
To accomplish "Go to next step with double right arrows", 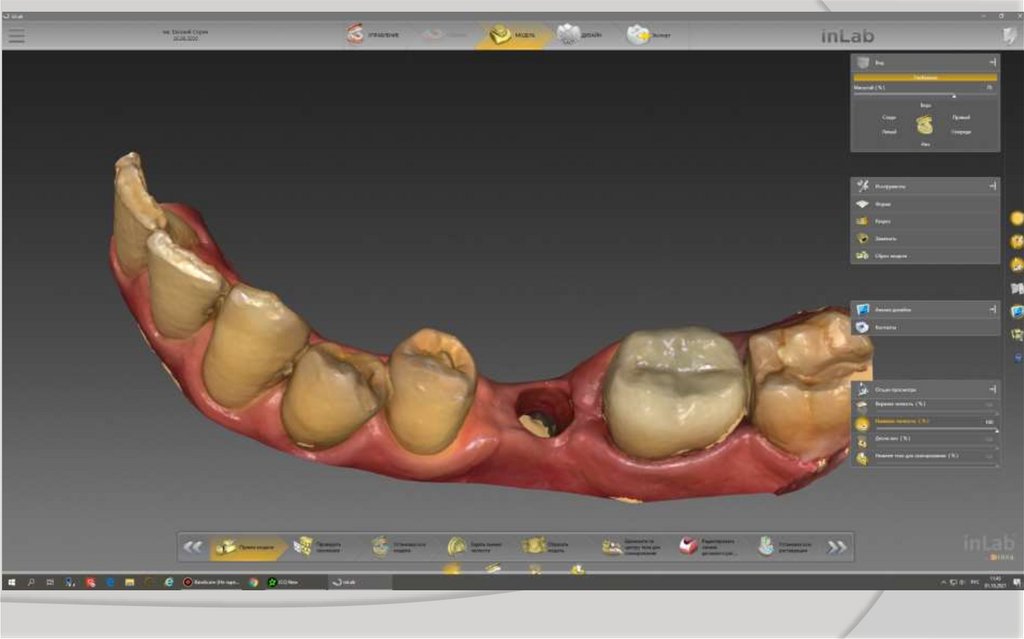I will [x=836, y=547].
